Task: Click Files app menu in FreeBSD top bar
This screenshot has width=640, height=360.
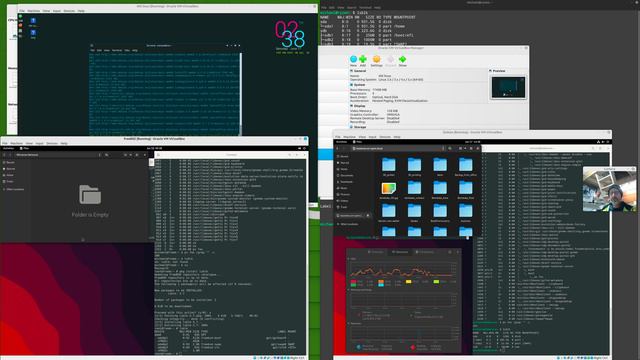Action: 24,148
